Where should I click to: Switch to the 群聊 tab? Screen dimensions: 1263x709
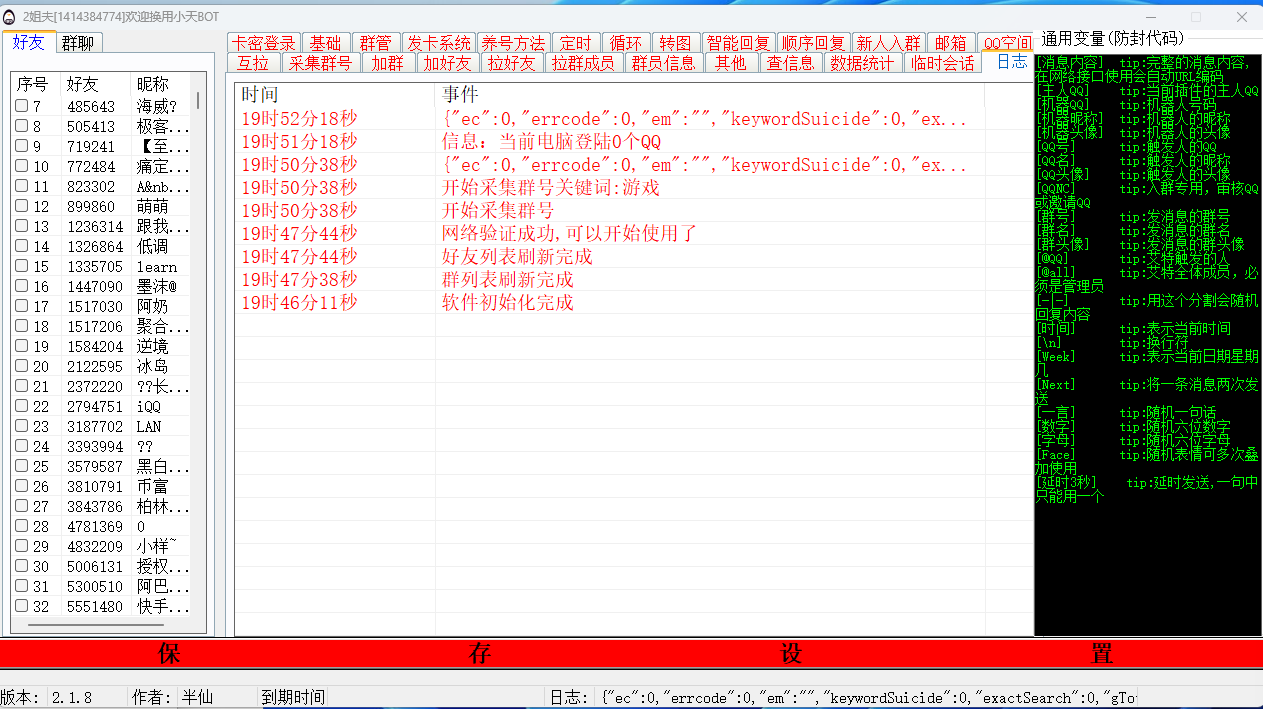click(x=78, y=43)
